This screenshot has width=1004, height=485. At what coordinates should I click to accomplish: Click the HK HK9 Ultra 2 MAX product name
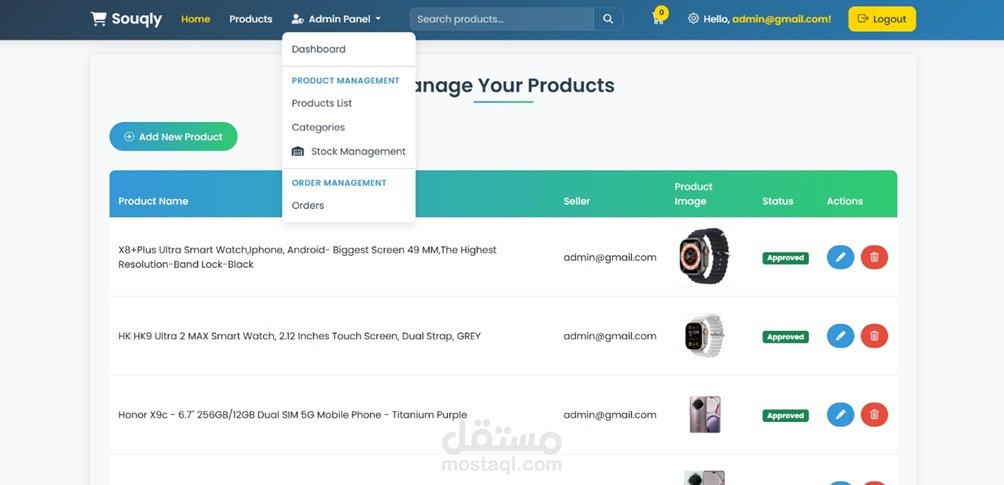(300, 336)
